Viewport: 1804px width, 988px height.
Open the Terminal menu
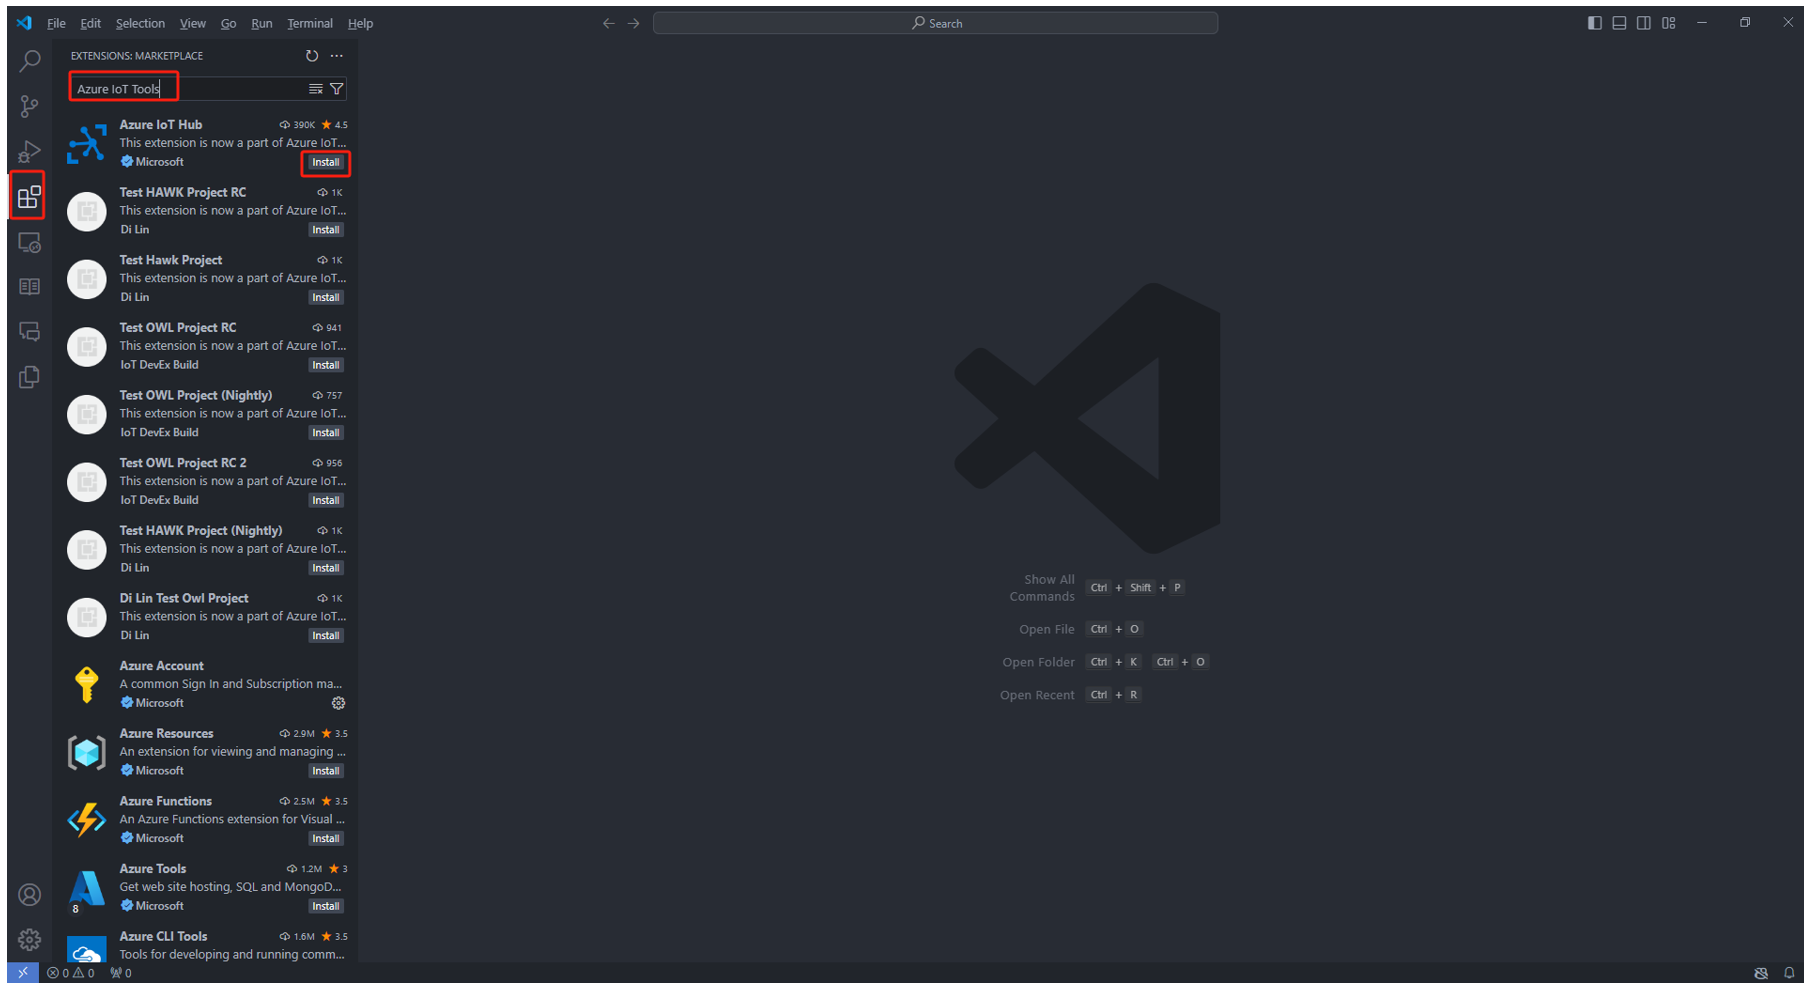pos(310,24)
